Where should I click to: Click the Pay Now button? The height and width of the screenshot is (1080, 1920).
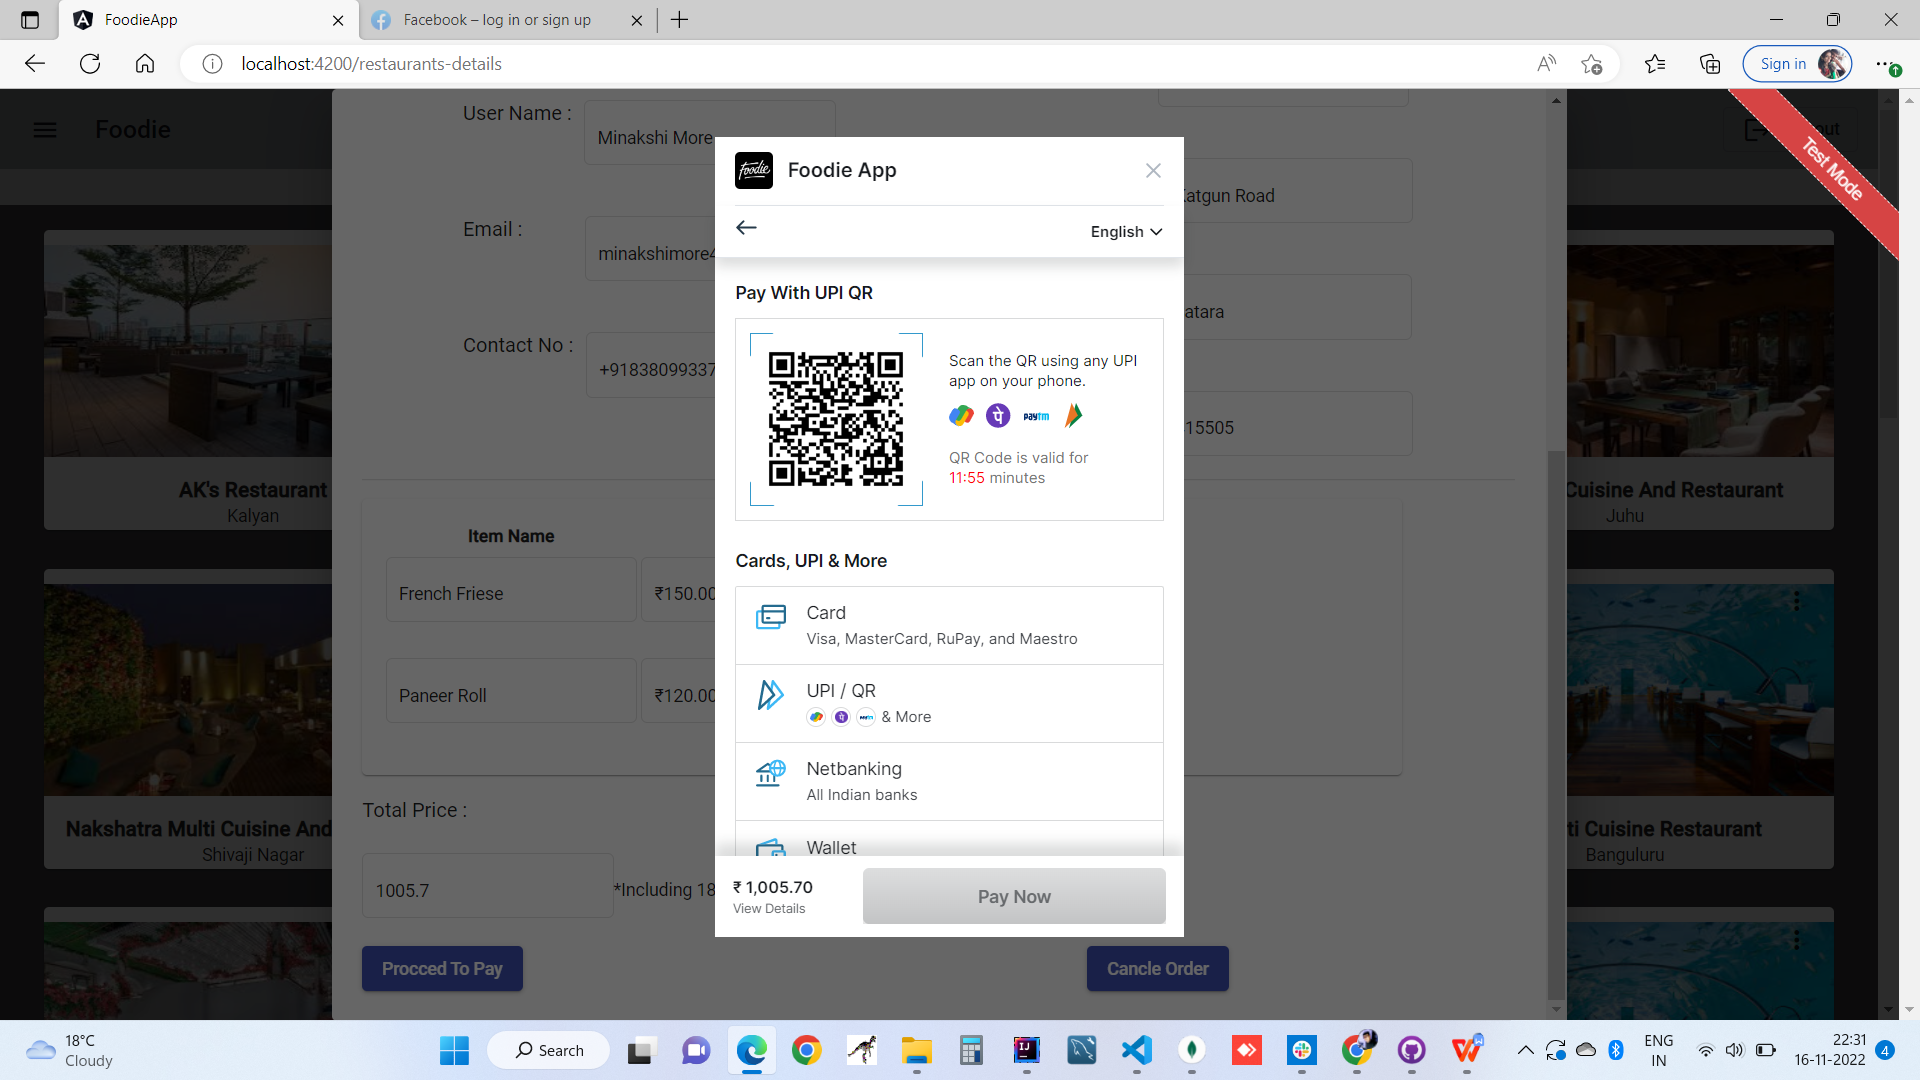point(1013,896)
